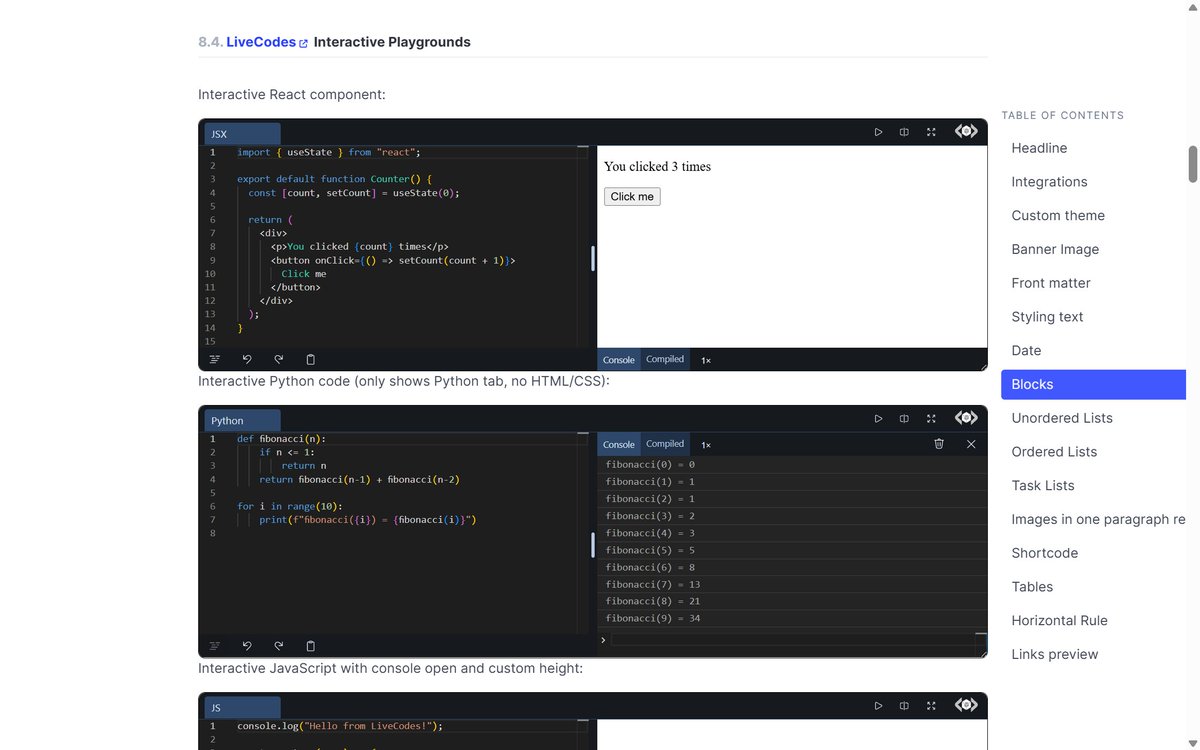Viewport: 1200px width, 750px height.
Task: Enter fullscreen in the JS playground
Action: pyautogui.click(x=931, y=706)
